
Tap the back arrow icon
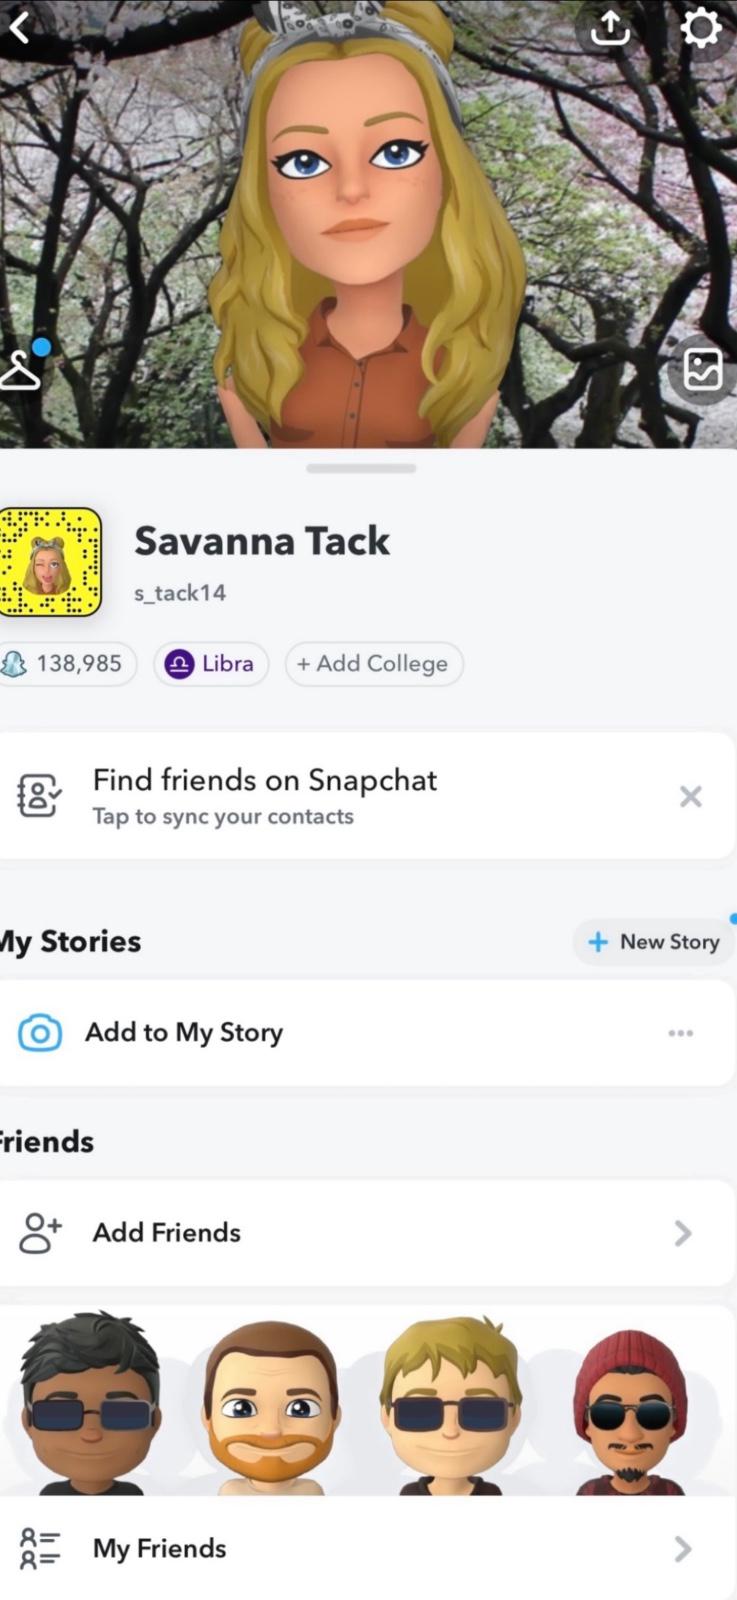(20, 28)
